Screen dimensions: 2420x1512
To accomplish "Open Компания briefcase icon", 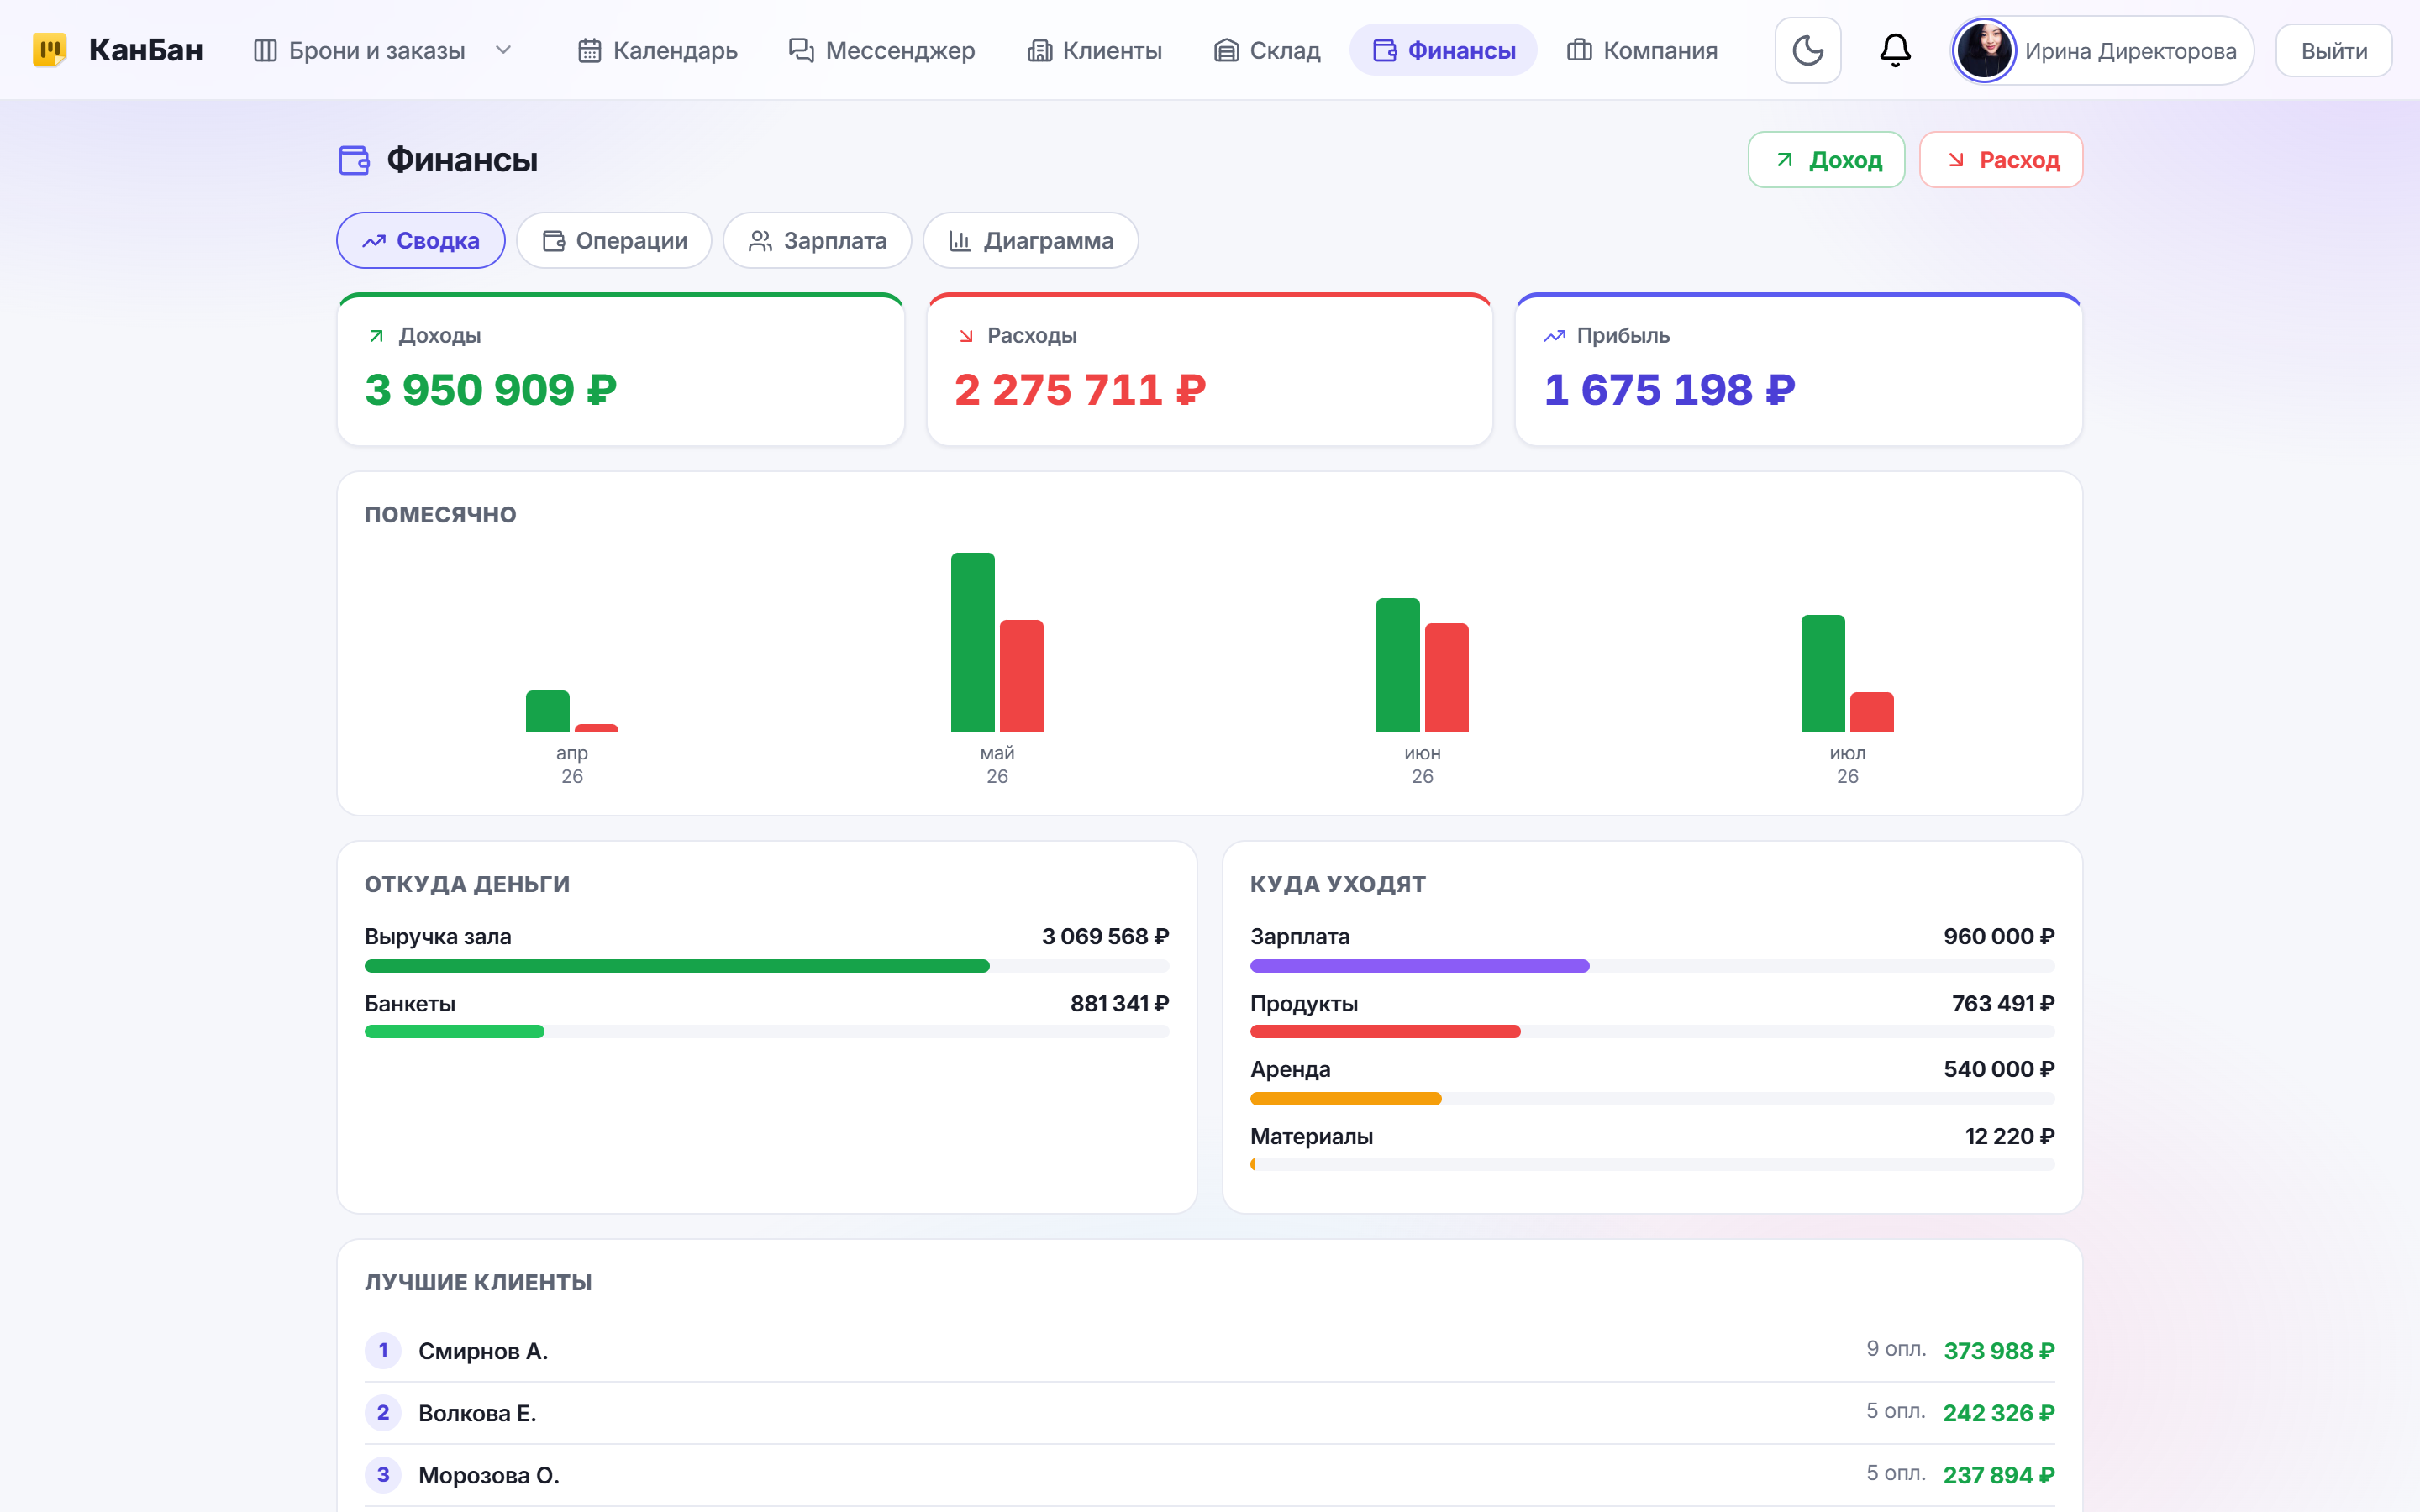I will (x=1579, y=50).
